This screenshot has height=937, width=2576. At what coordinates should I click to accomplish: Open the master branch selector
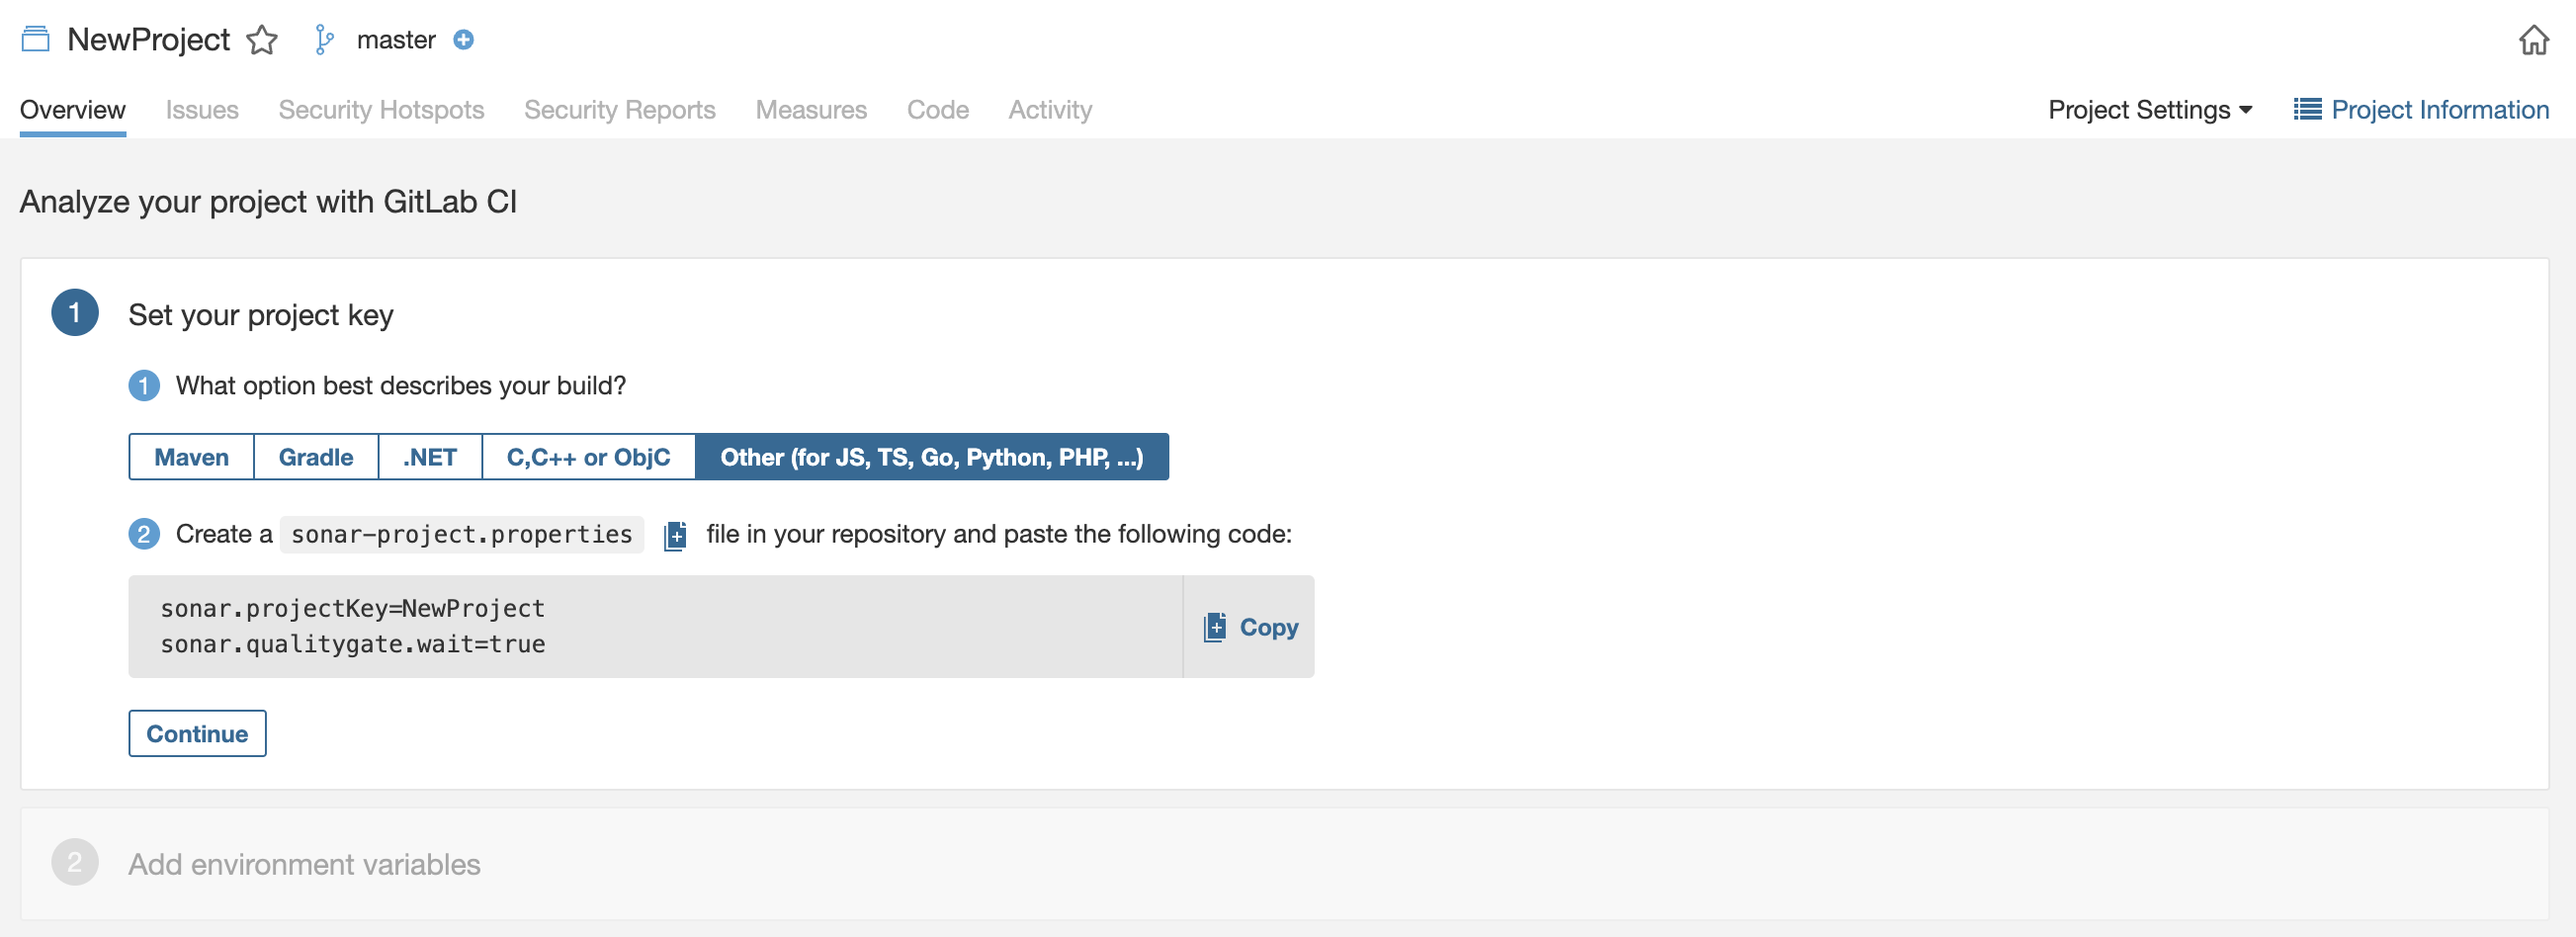pyautogui.click(x=396, y=40)
